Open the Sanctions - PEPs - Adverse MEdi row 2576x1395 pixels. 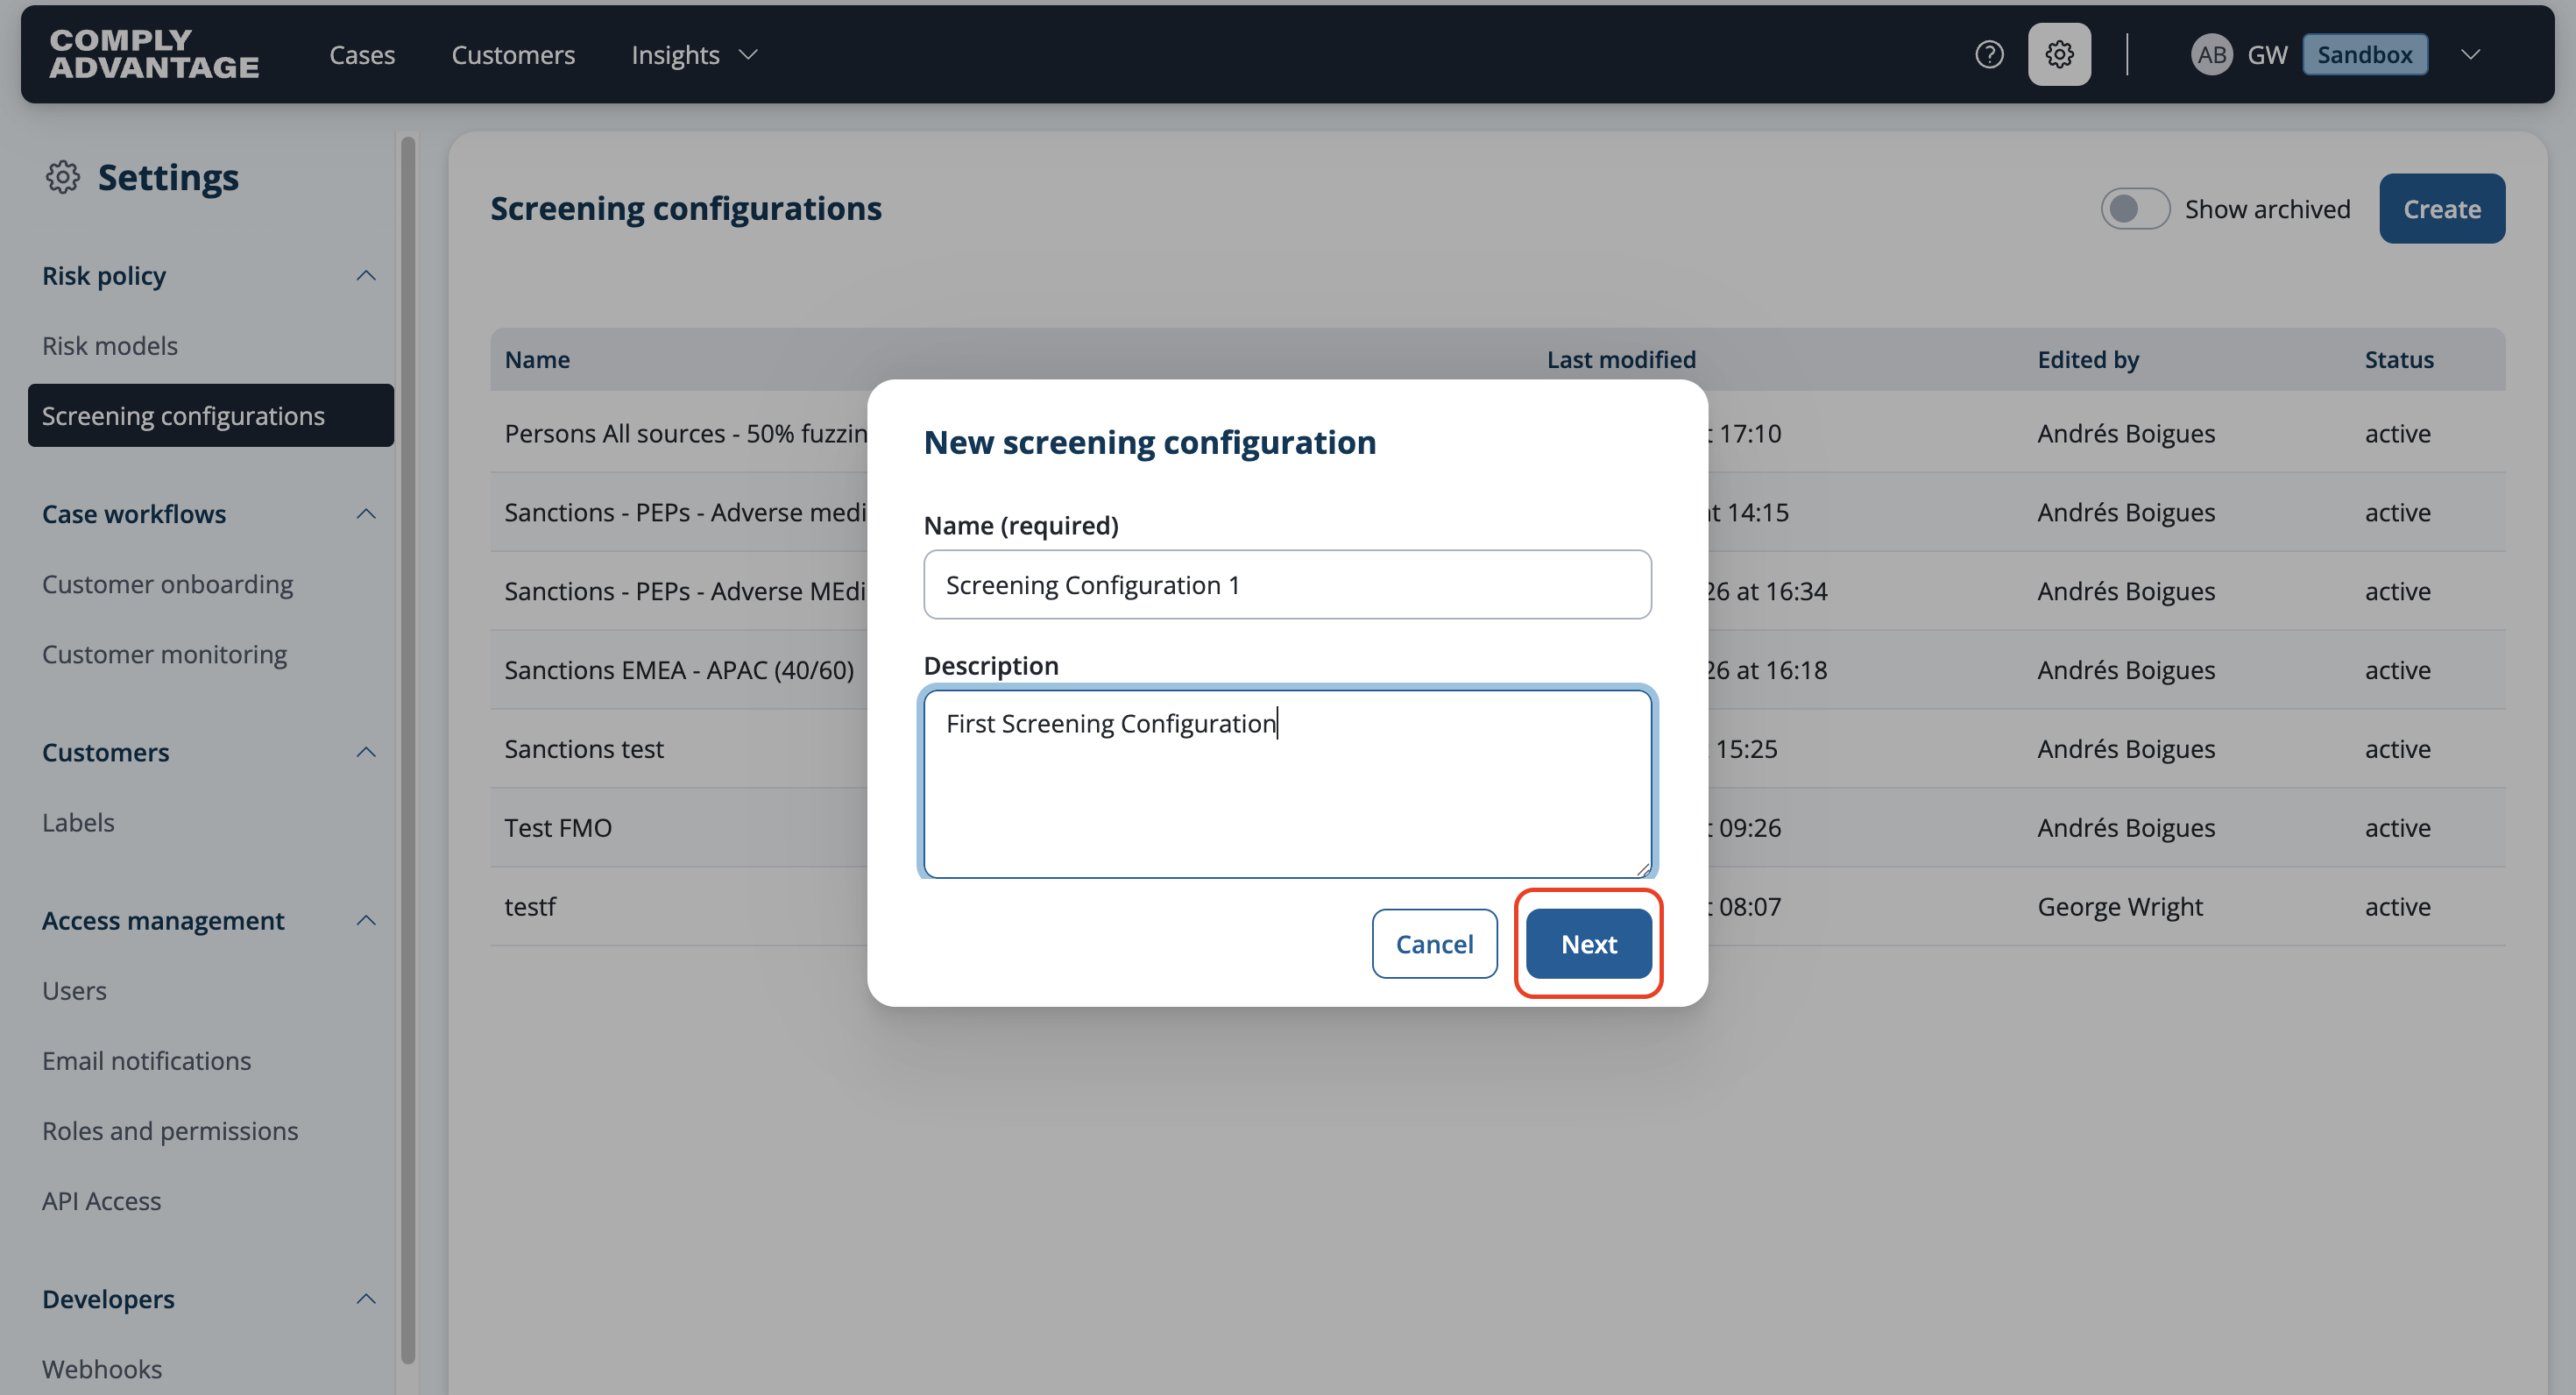(x=1497, y=590)
